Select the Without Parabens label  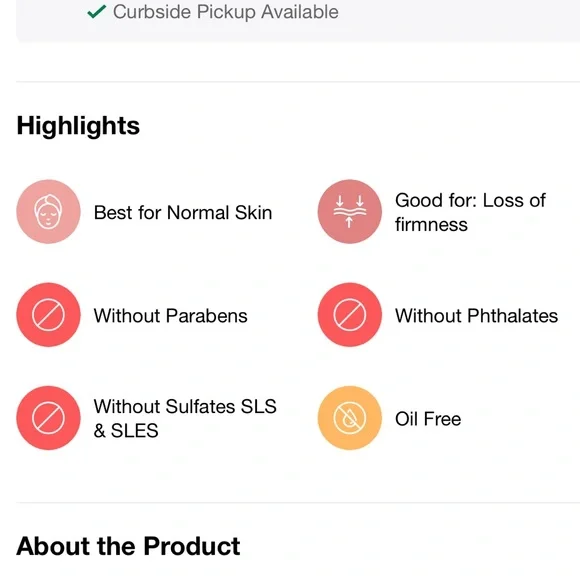[x=171, y=316]
